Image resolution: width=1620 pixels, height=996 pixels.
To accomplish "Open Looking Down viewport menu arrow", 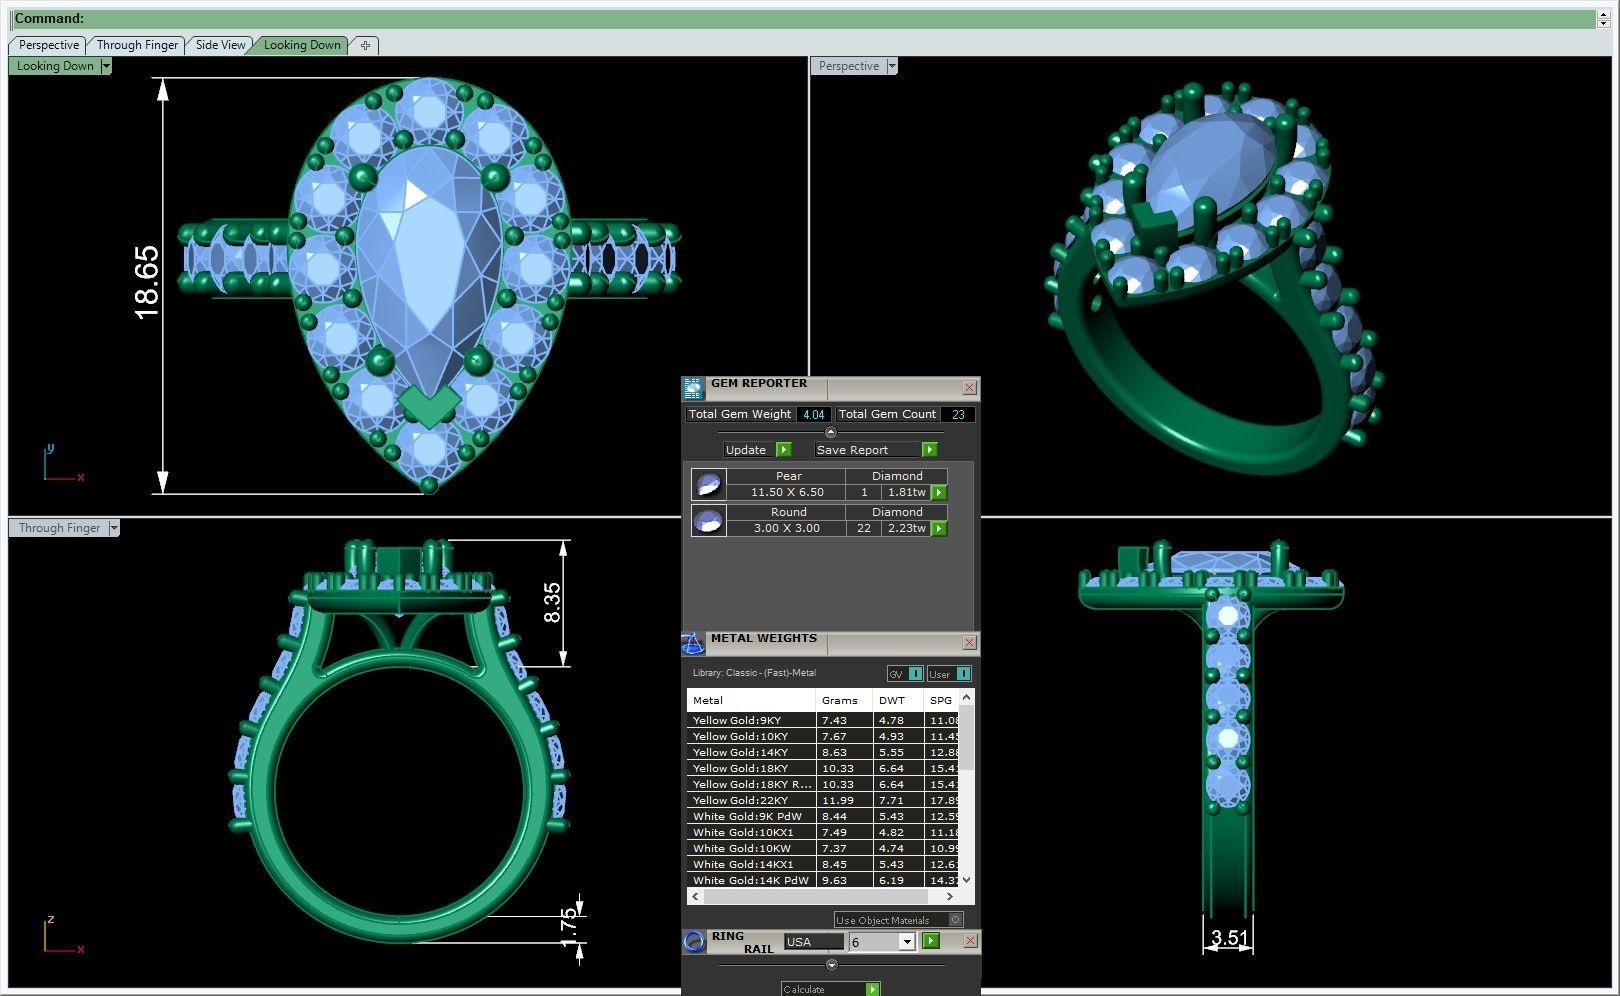I will pos(106,66).
